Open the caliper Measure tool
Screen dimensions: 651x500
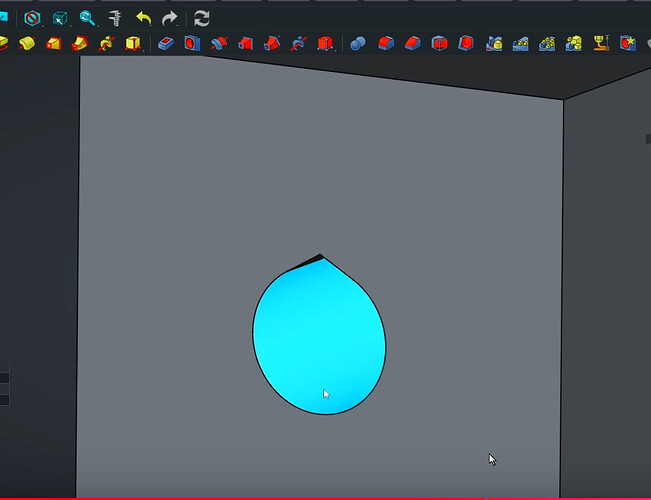[x=115, y=18]
